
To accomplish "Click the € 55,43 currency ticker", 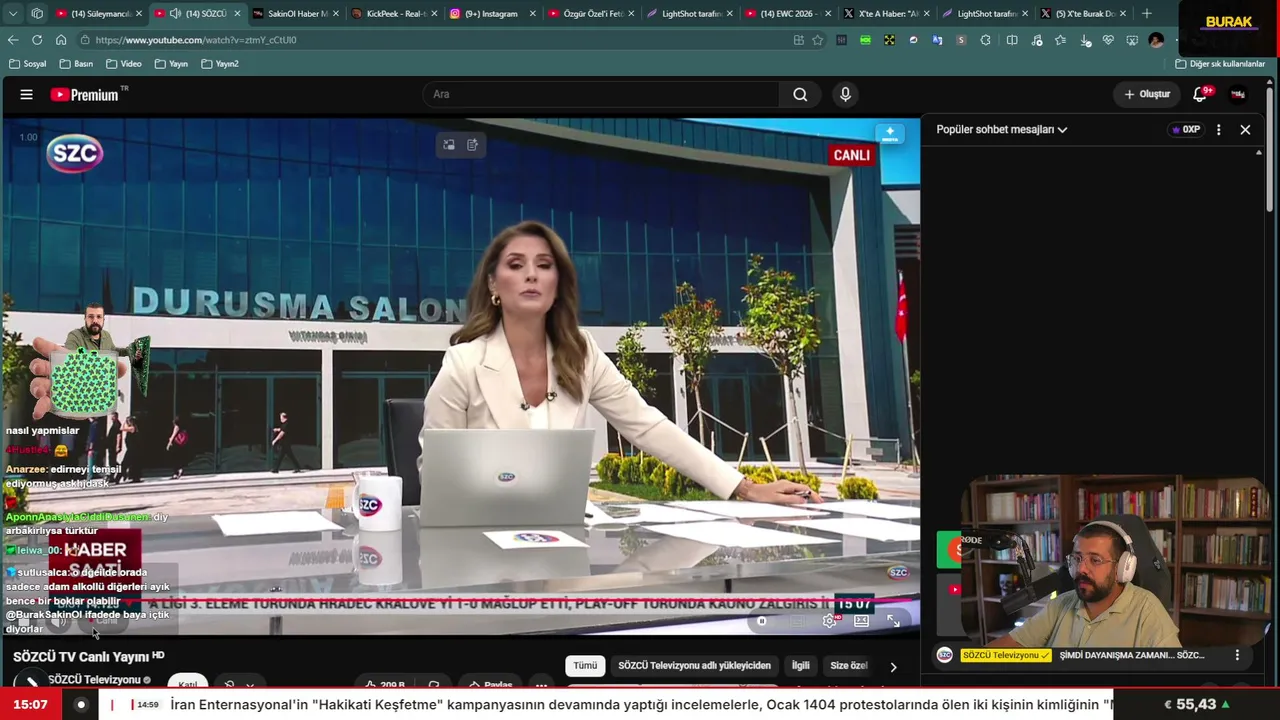I will (1197, 705).
